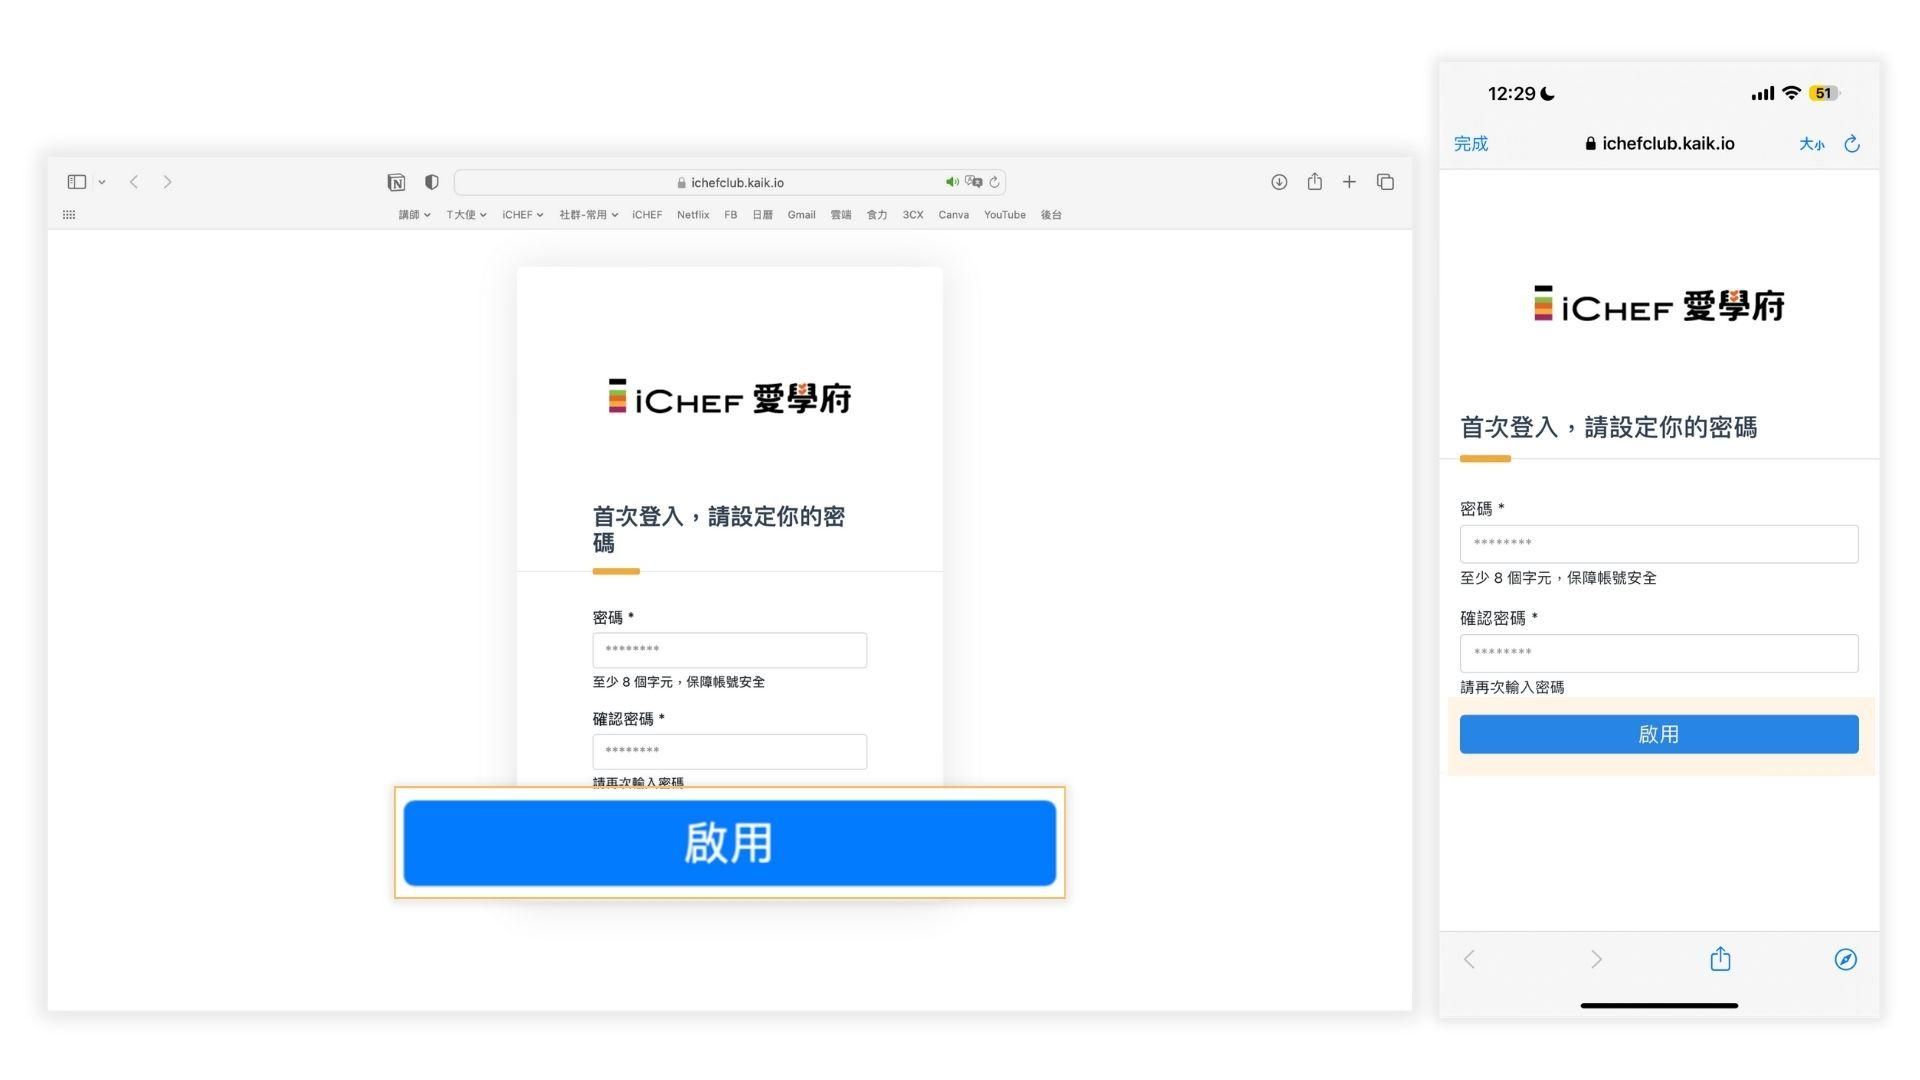Show the tab overview icon
The height and width of the screenshot is (1080, 1920).
1385,182
